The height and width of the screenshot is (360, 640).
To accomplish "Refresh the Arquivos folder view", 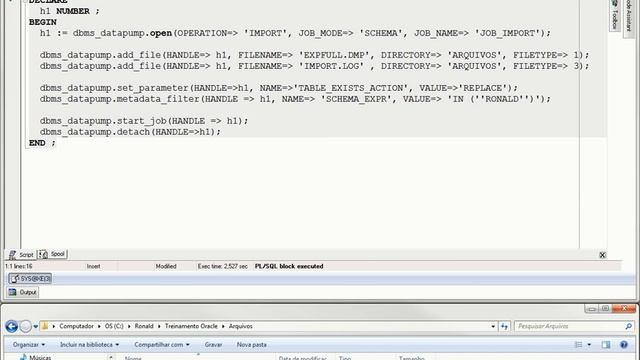I will [x=504, y=326].
